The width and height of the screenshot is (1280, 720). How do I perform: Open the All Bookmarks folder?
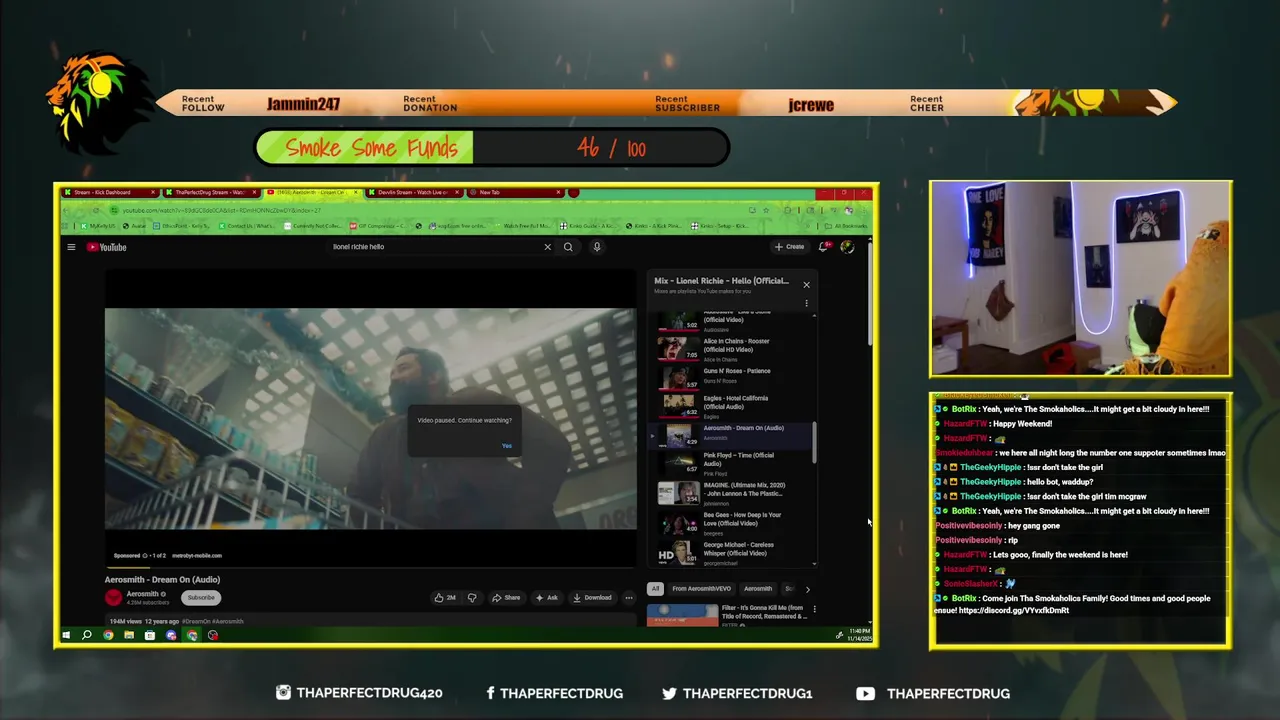848,226
